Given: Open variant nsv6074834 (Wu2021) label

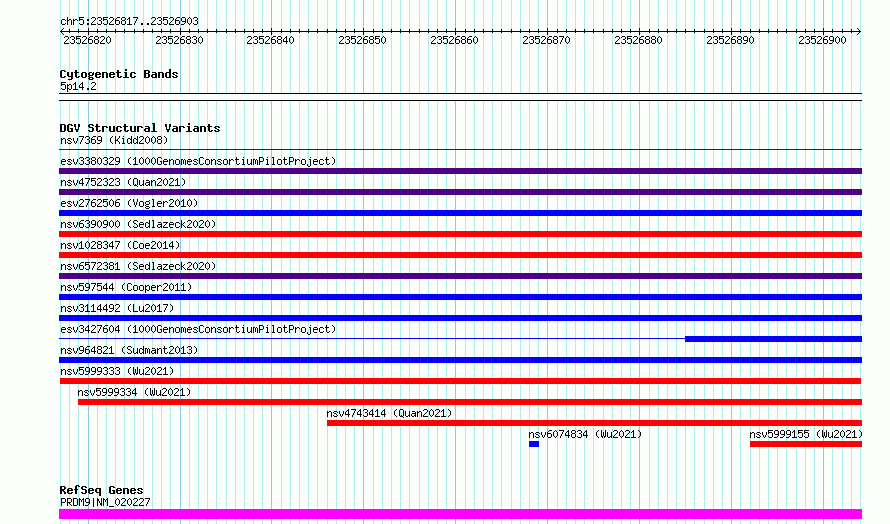Looking at the screenshot, I should click(585, 434).
